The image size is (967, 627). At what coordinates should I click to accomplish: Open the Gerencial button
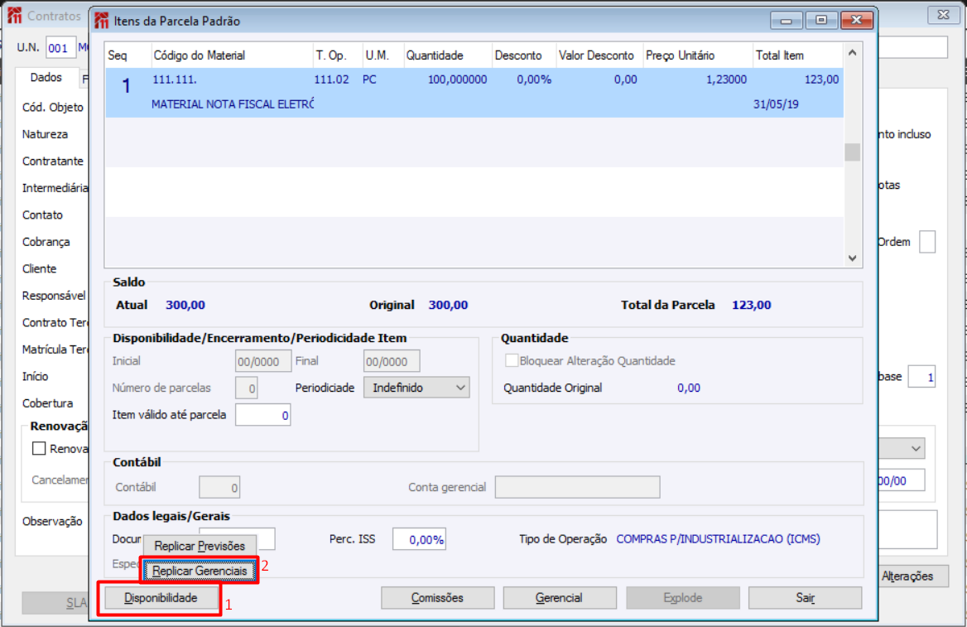[x=559, y=598]
